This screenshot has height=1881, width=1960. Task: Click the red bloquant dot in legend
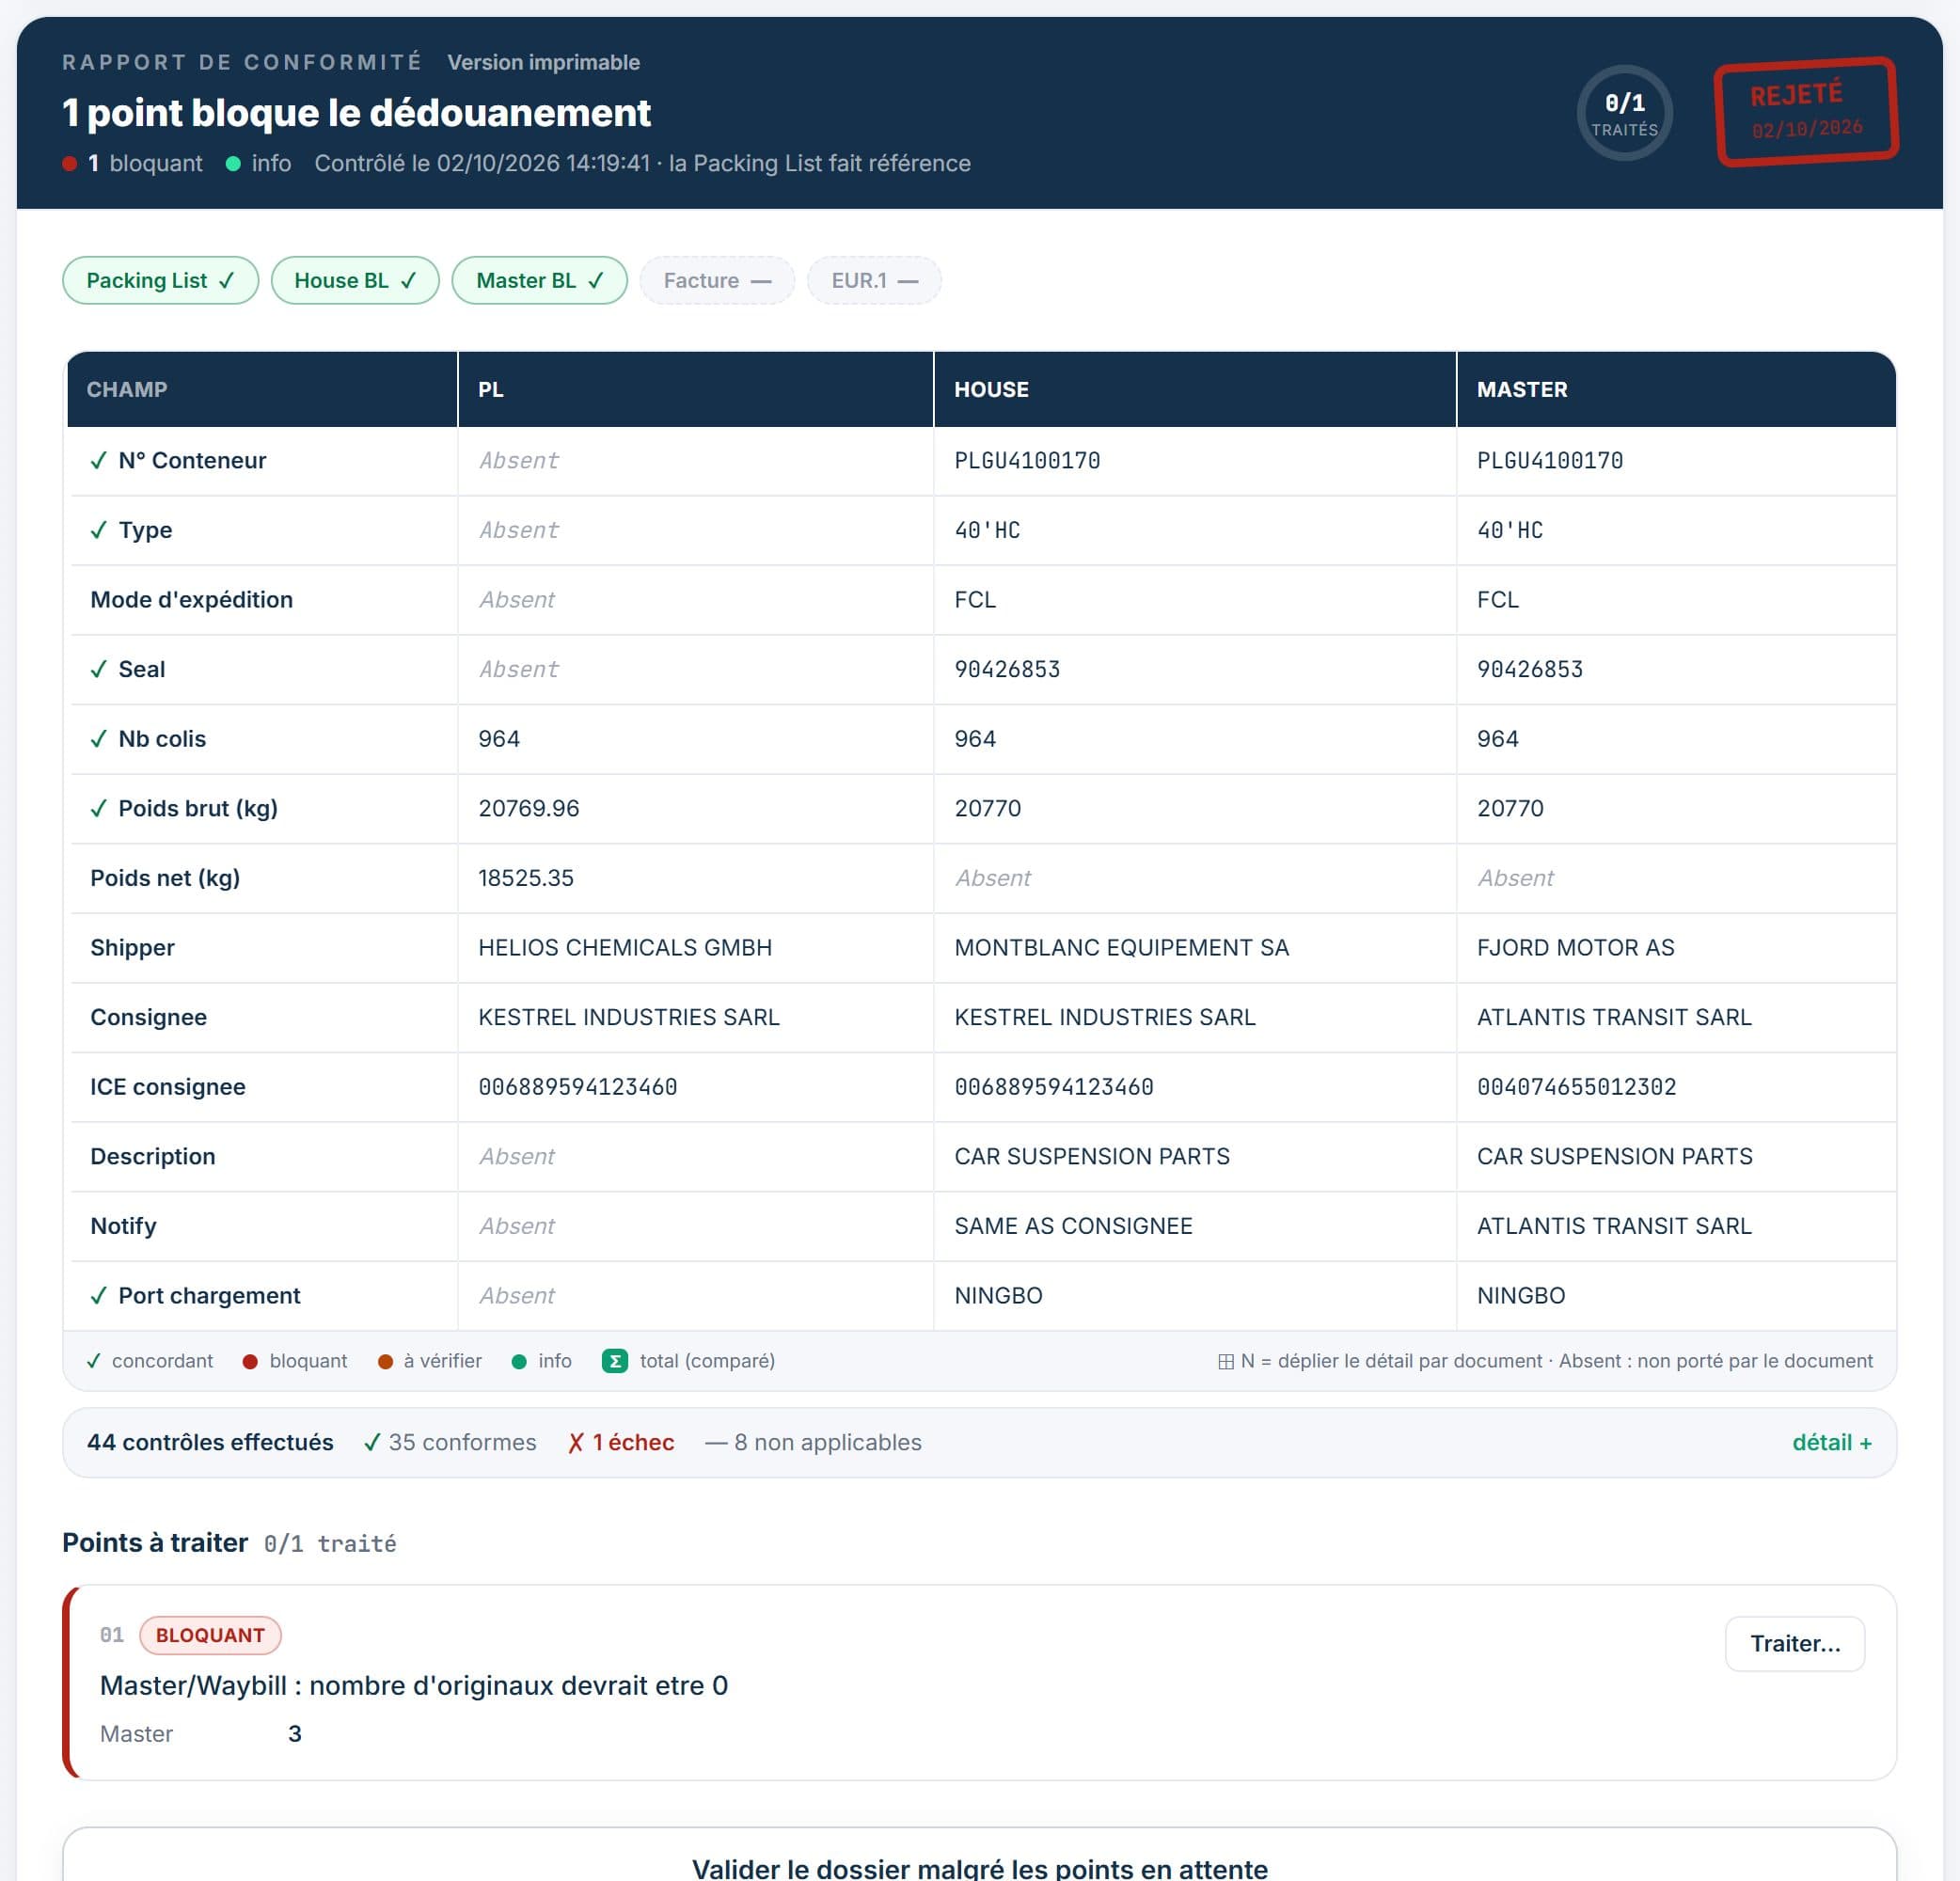point(250,1361)
